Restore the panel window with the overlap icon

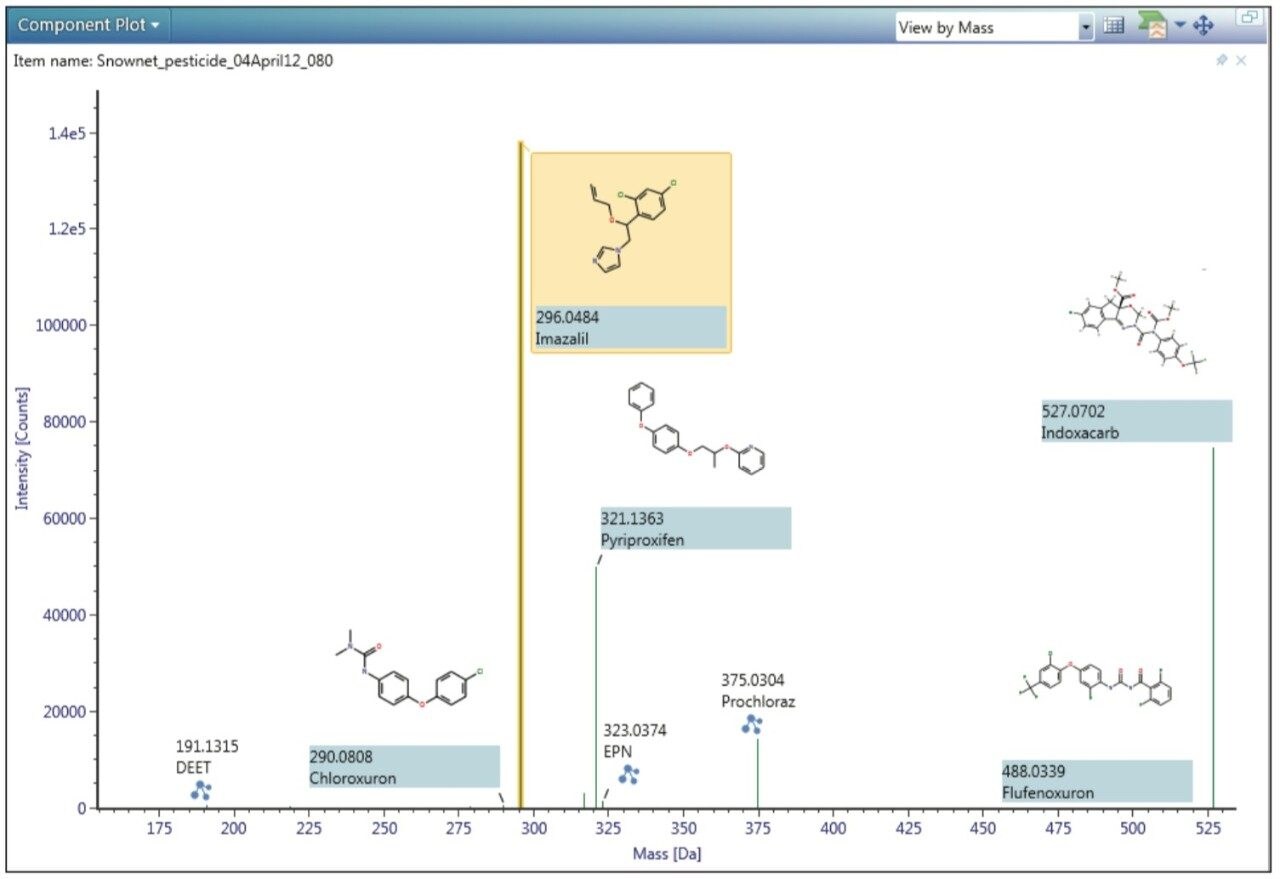[1248, 17]
